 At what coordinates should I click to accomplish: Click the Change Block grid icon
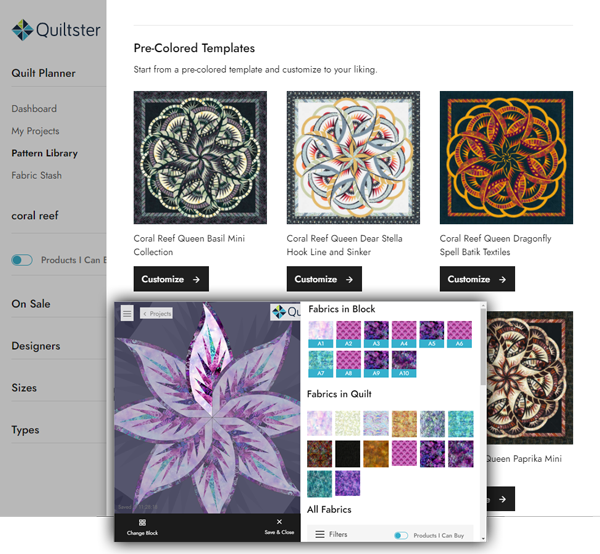click(142, 522)
